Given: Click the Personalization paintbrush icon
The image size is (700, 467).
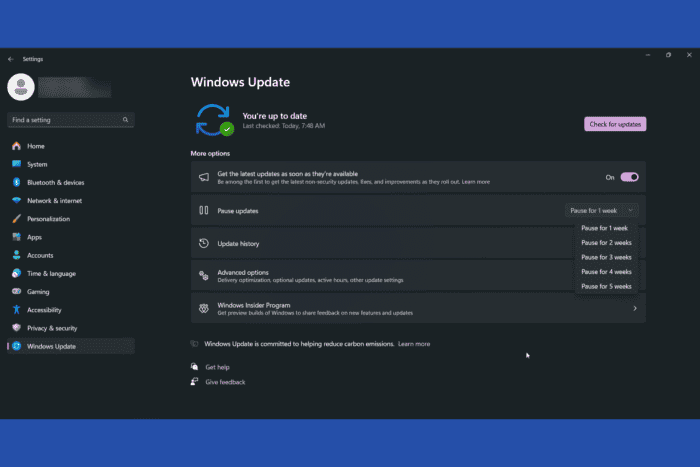Looking at the screenshot, I should pos(17,219).
